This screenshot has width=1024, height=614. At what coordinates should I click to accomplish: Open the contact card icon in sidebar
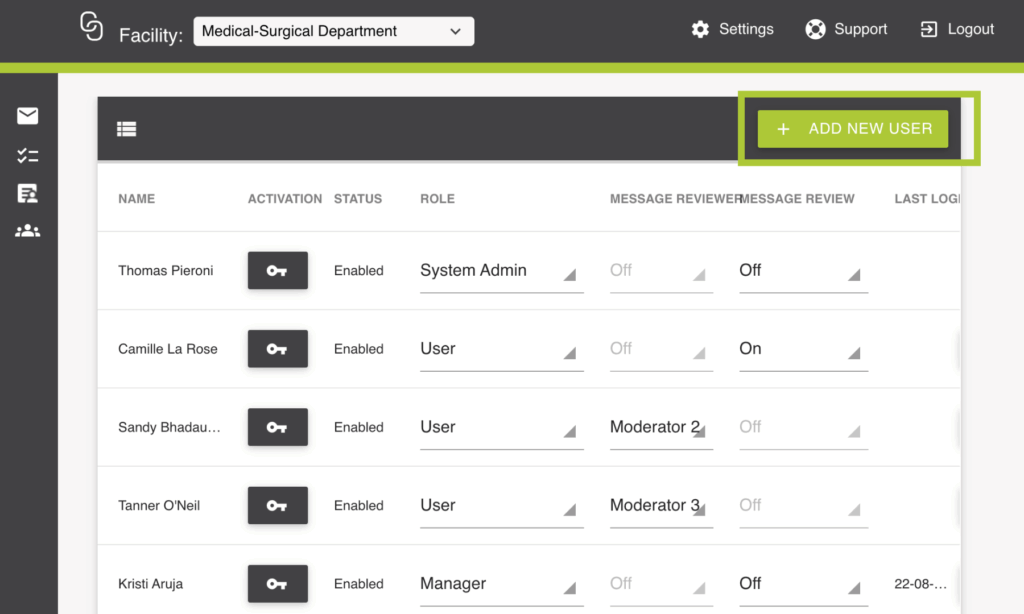coord(27,193)
